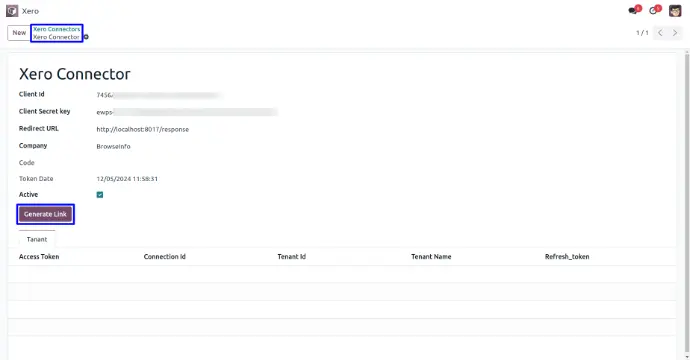
Task: Open the Xero Connectors breadcrumb link
Action: 57,29
